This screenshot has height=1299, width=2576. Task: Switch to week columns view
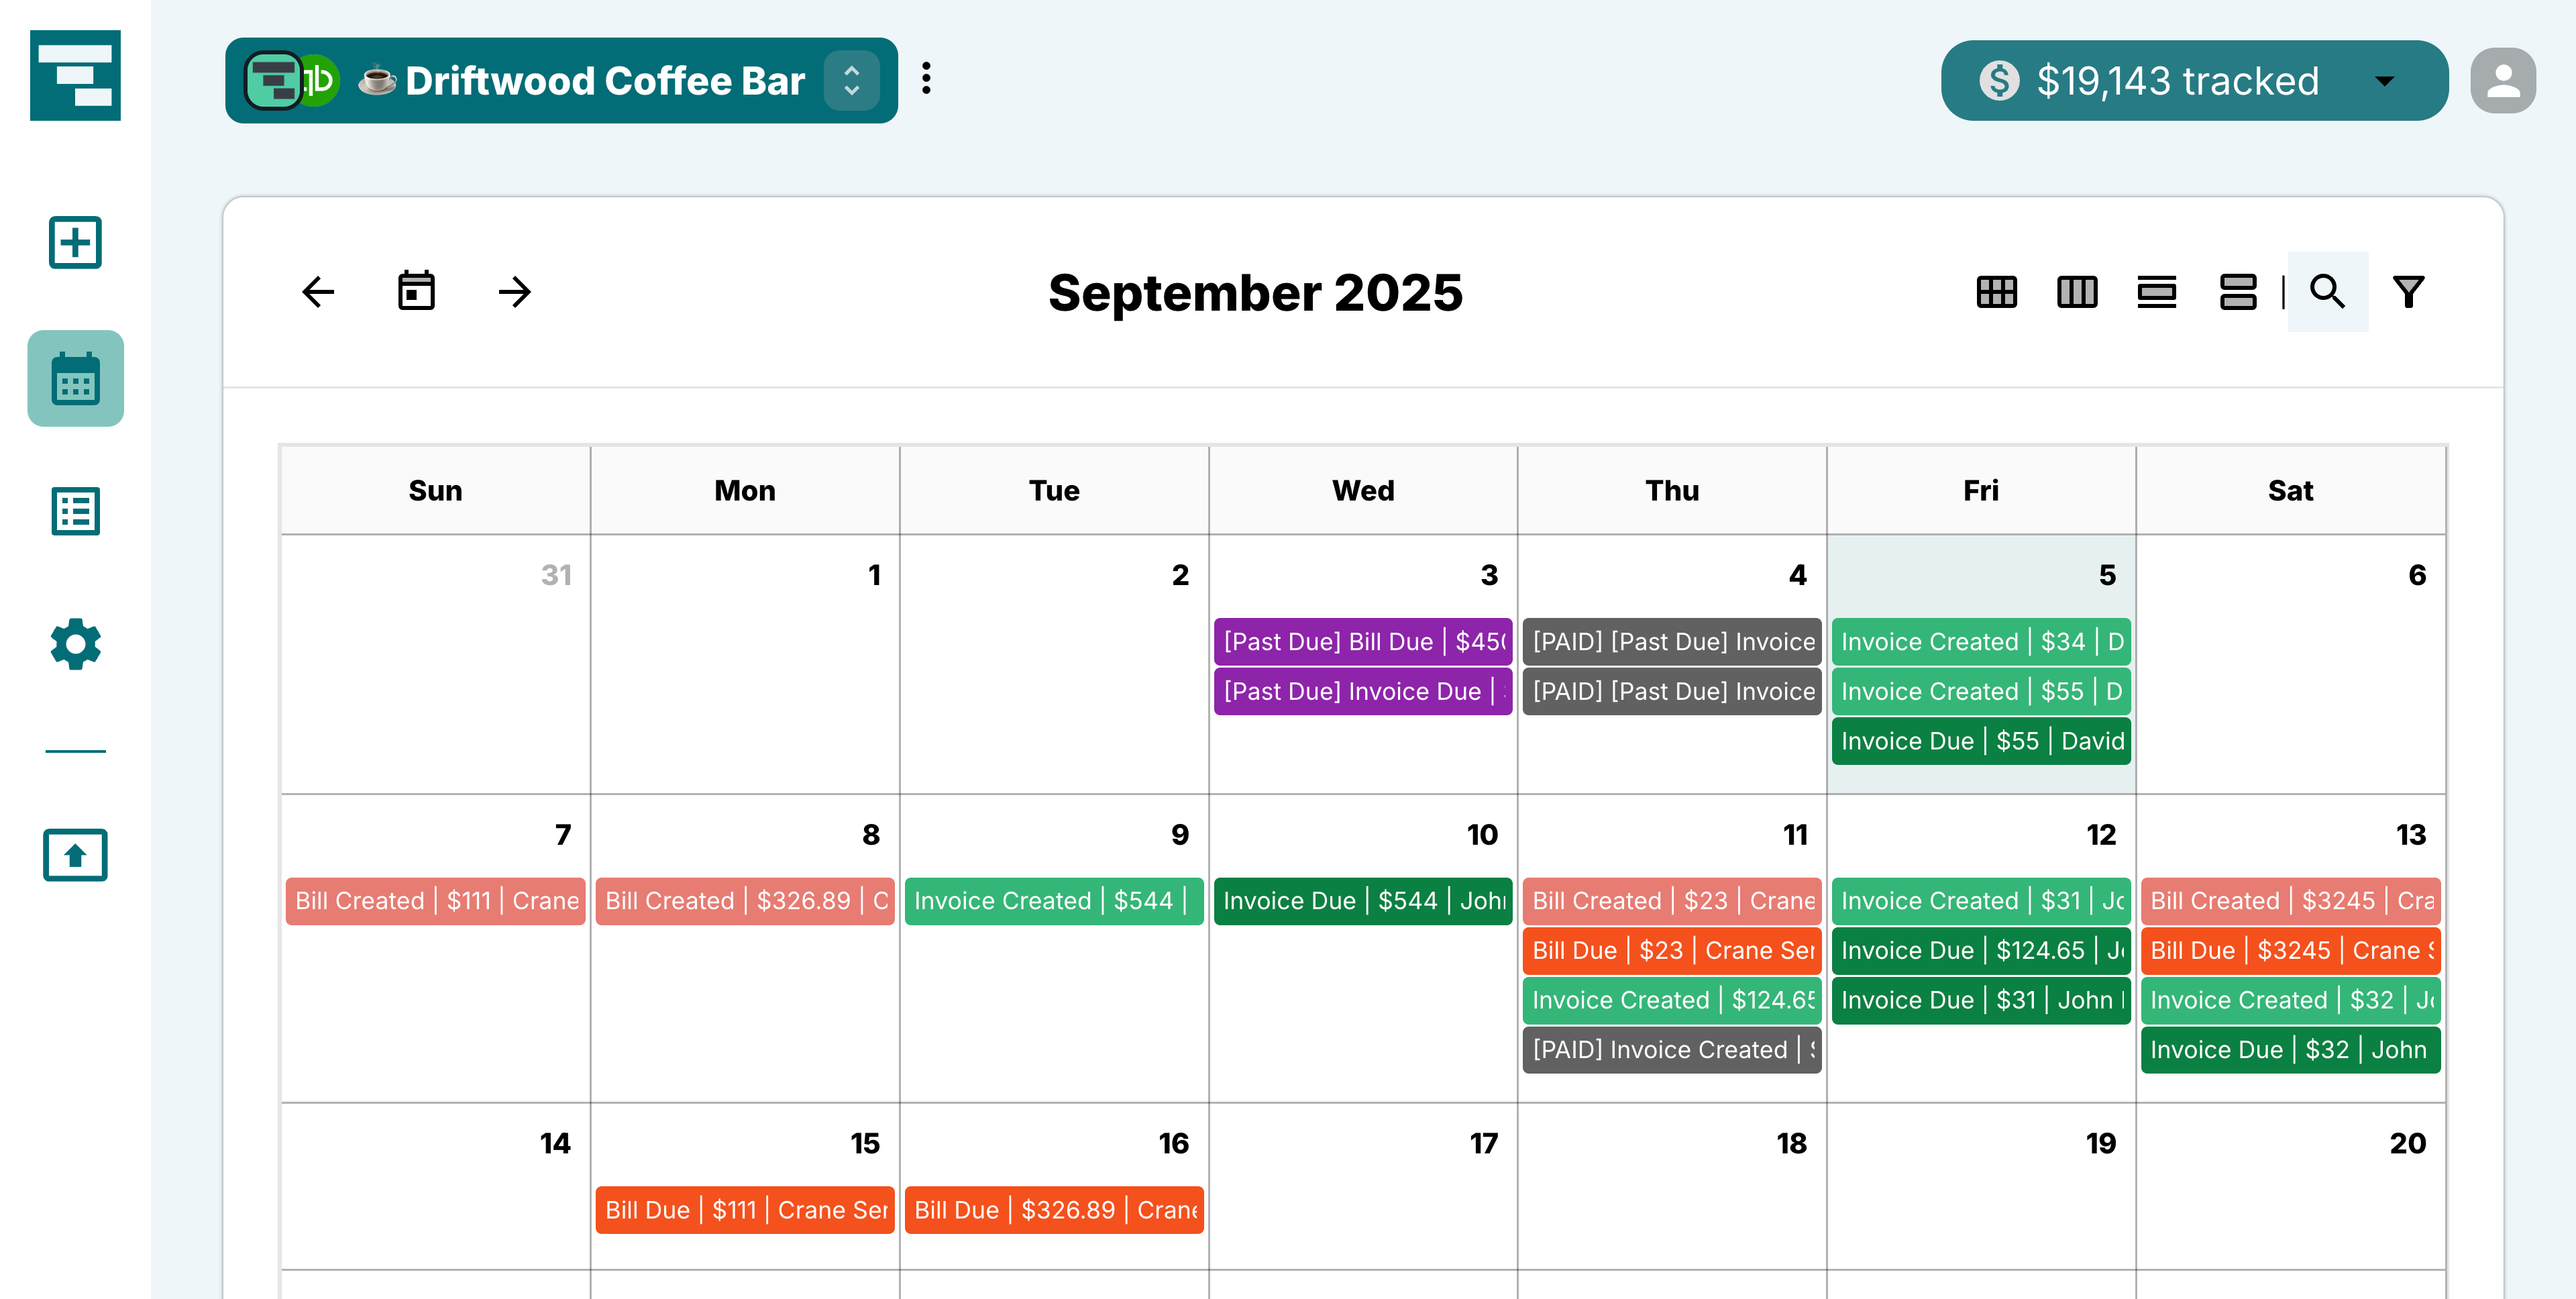point(2076,292)
